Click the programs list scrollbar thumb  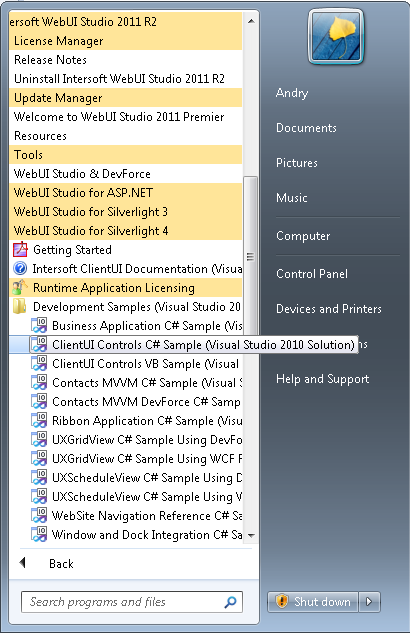[x=251, y=257]
